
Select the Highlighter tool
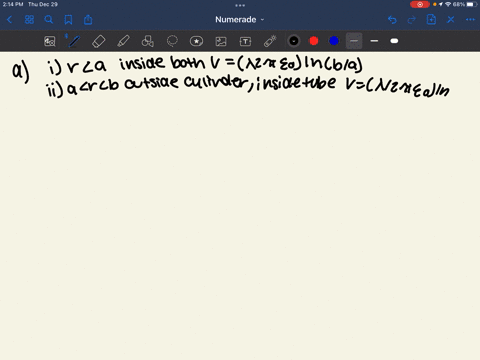(123, 41)
